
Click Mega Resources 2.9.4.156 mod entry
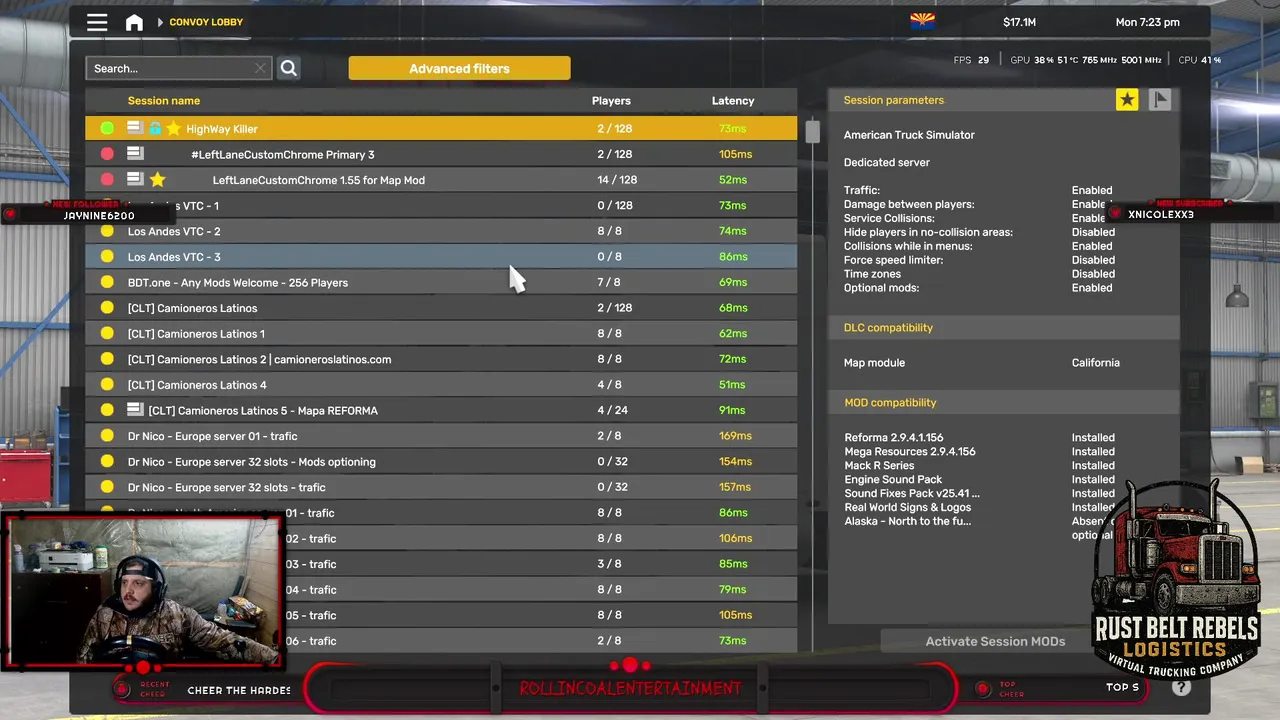click(910, 451)
